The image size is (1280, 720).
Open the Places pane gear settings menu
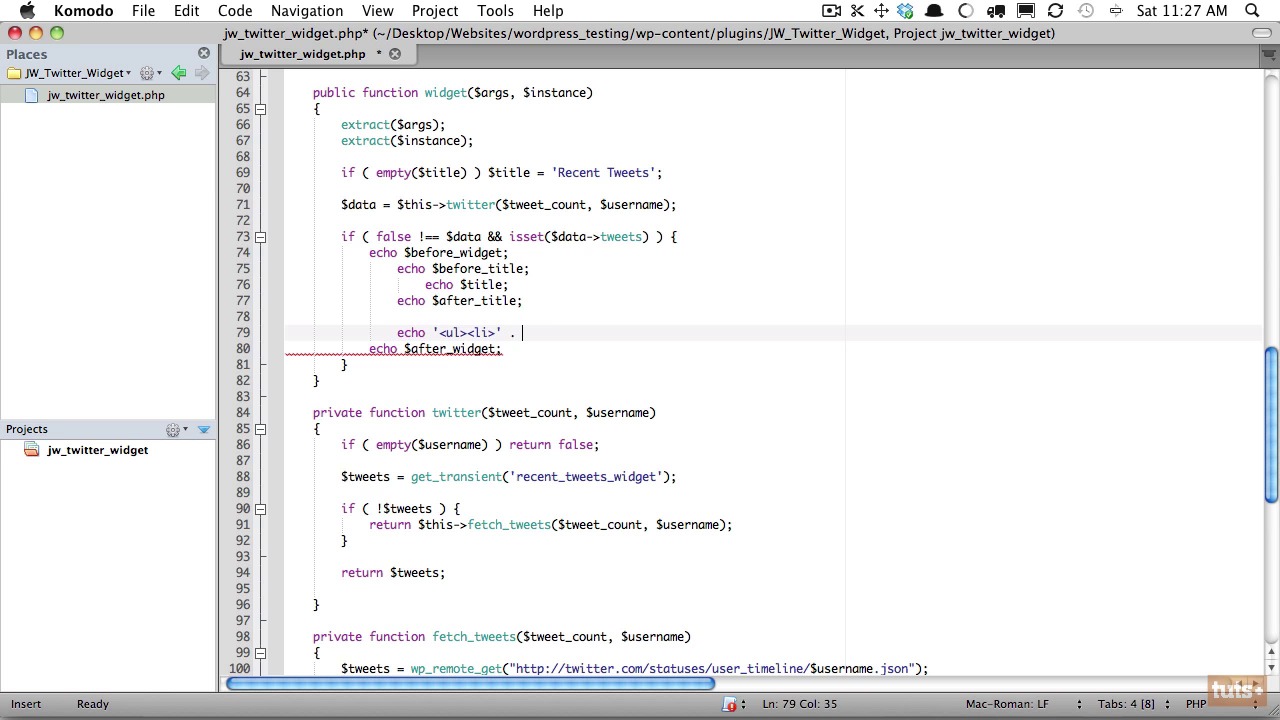point(150,73)
